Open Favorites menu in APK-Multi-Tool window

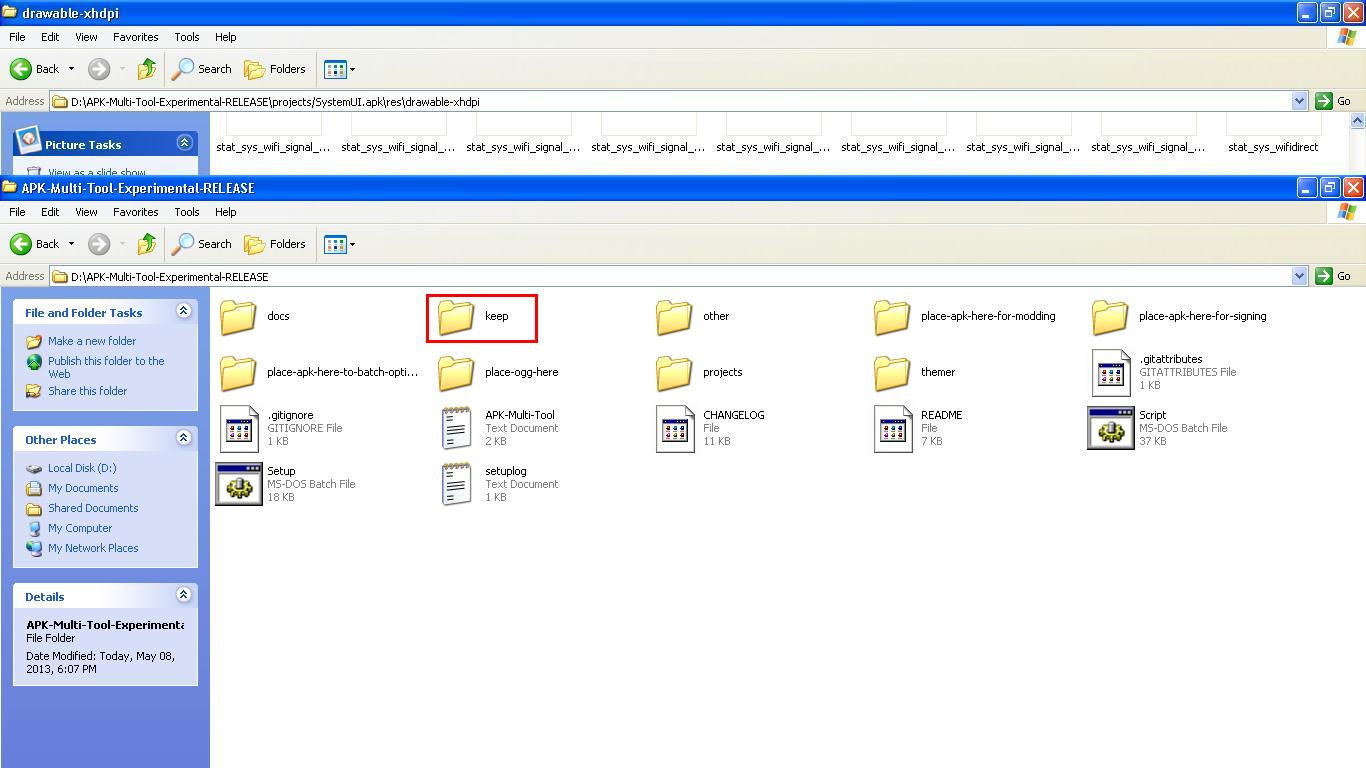tap(135, 212)
